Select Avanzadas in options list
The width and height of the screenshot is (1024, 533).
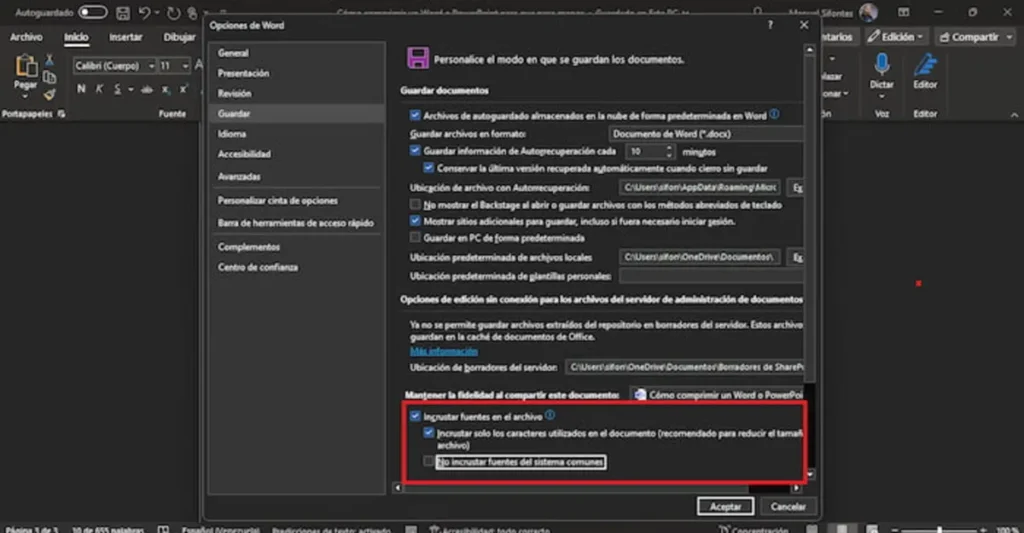[296, 176]
